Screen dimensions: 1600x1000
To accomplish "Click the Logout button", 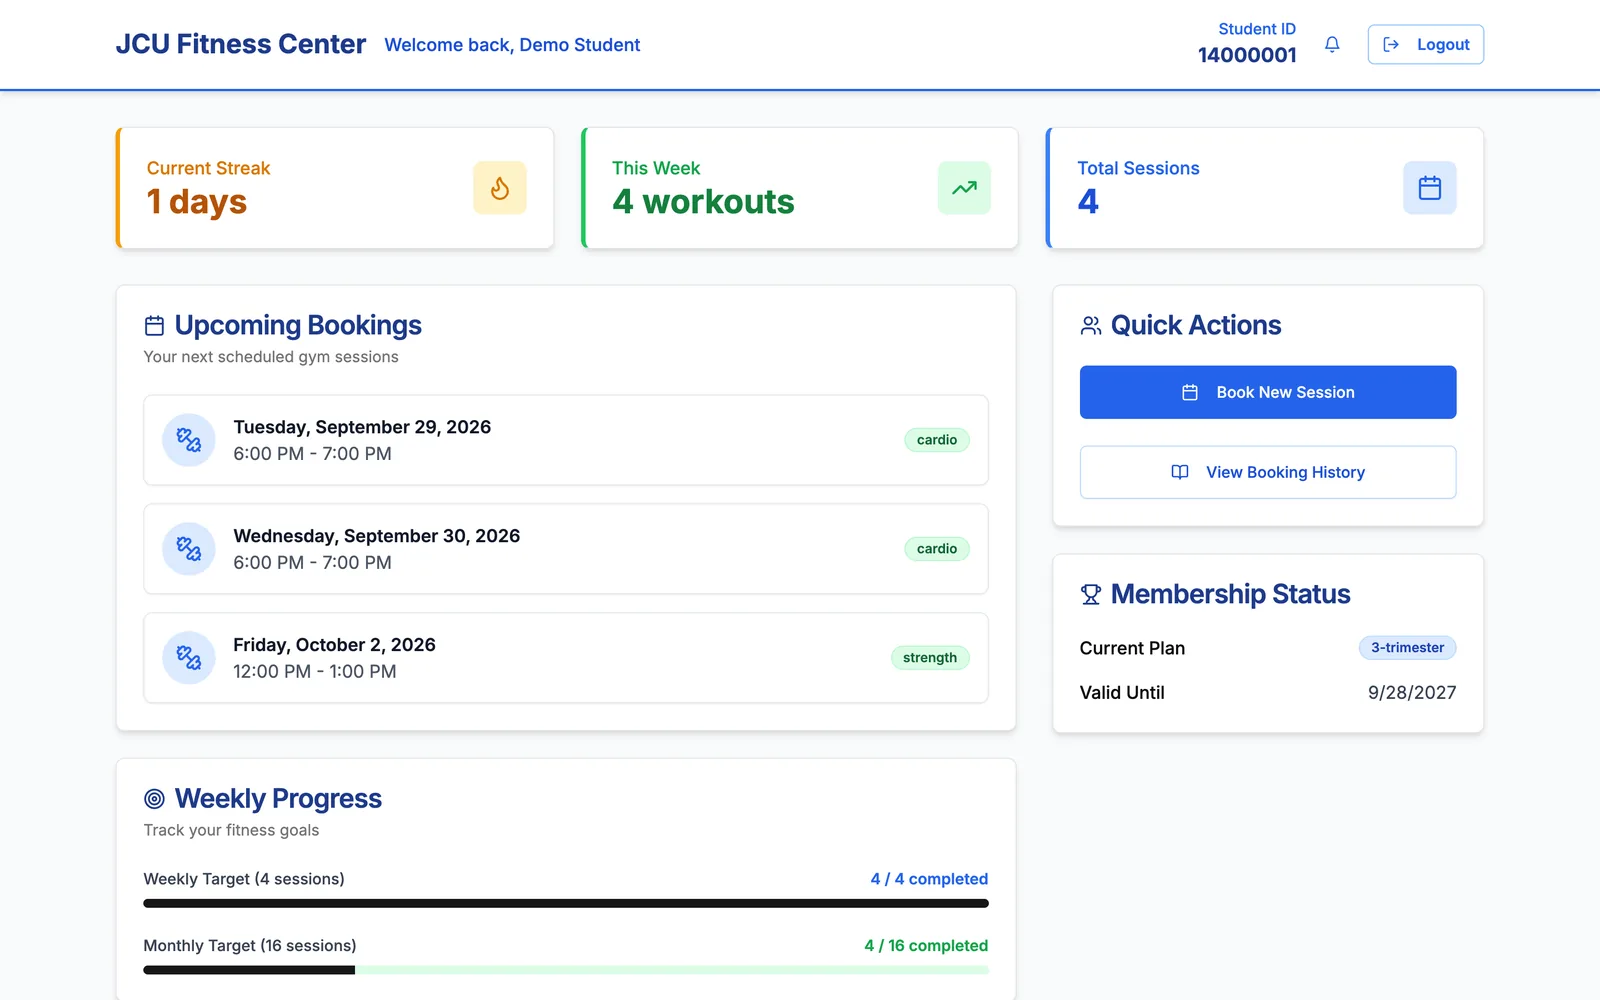I will point(1425,44).
